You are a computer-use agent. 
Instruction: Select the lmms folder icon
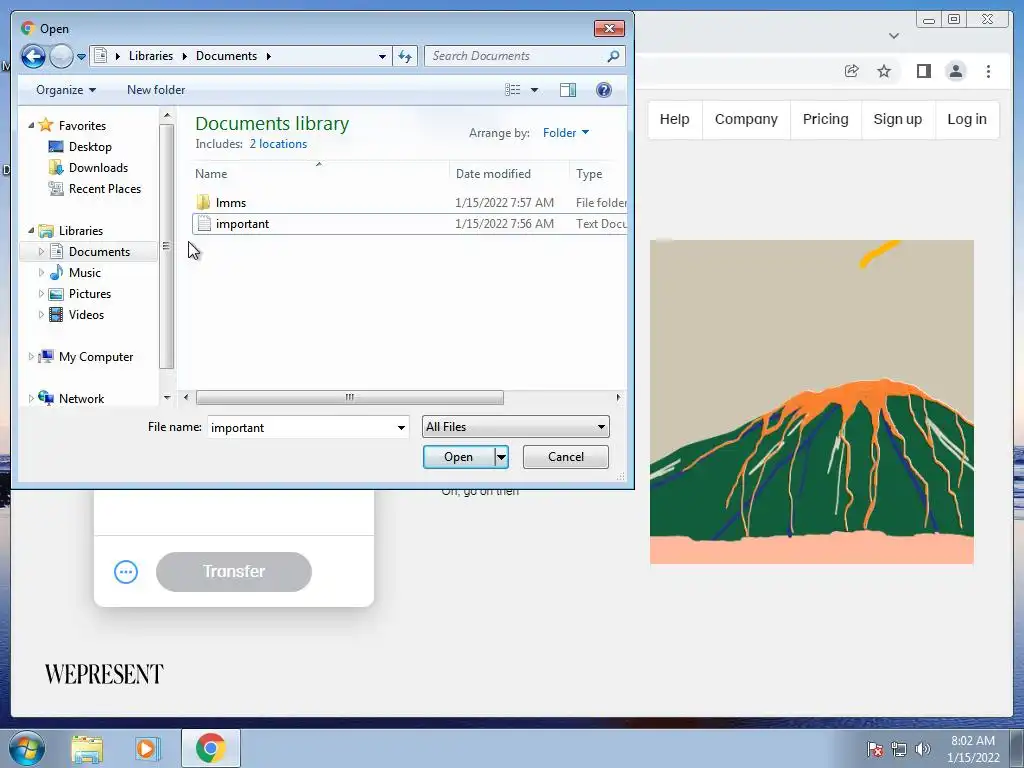click(x=203, y=202)
